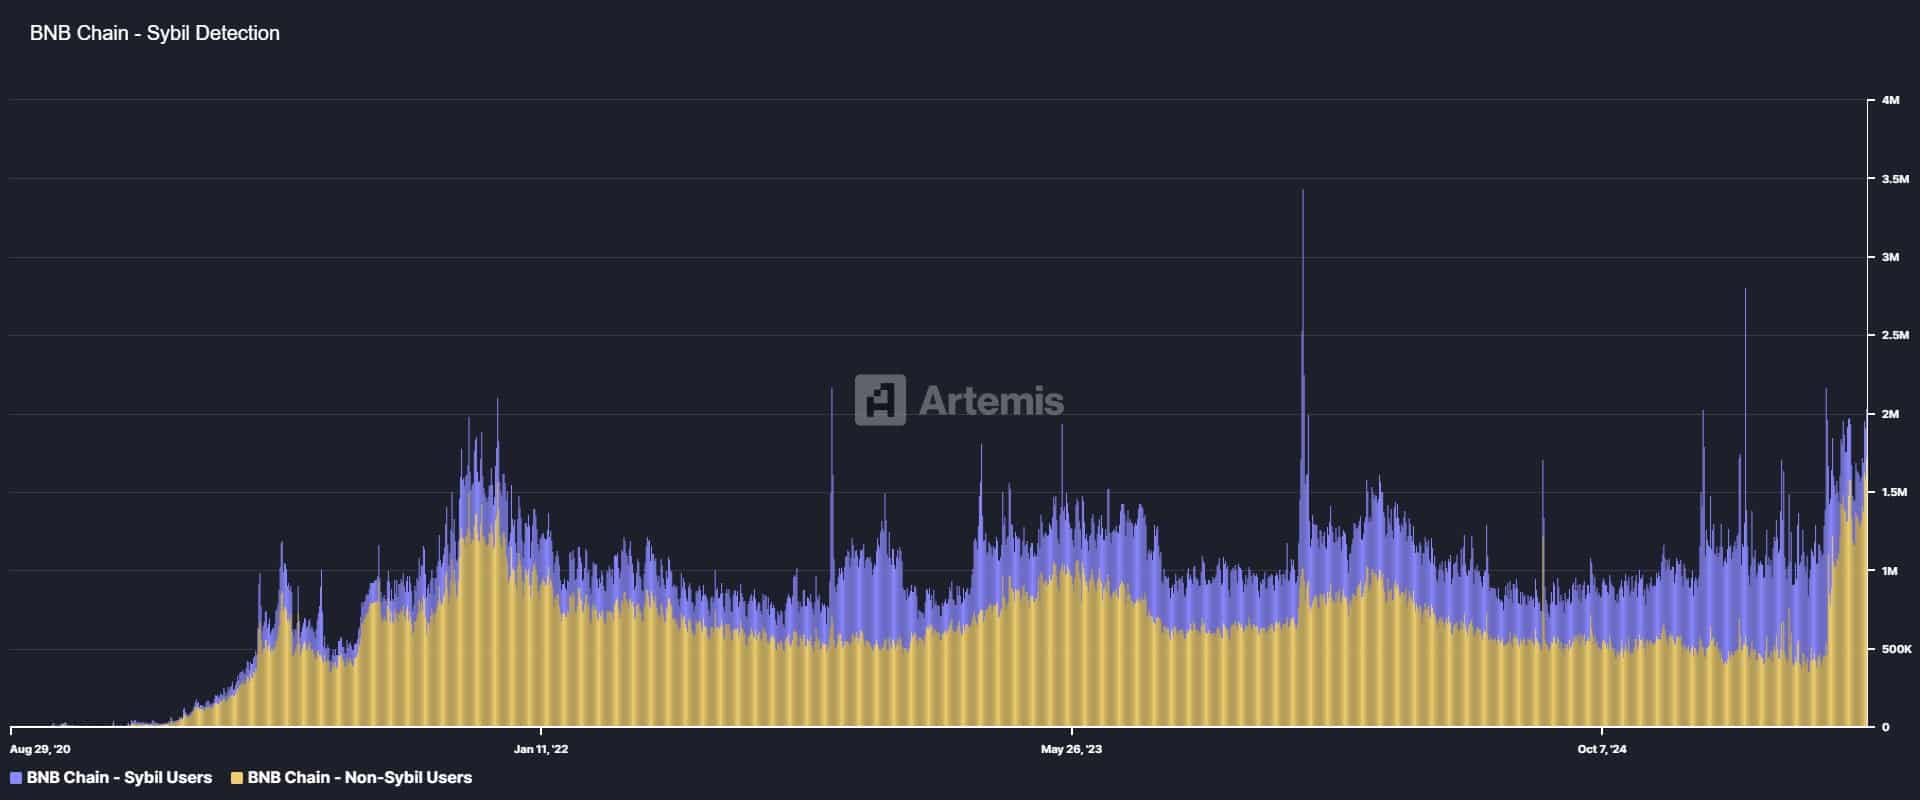Click the 'Oct 7, '24' x-axis label
The width and height of the screenshot is (1920, 800).
click(x=1602, y=749)
